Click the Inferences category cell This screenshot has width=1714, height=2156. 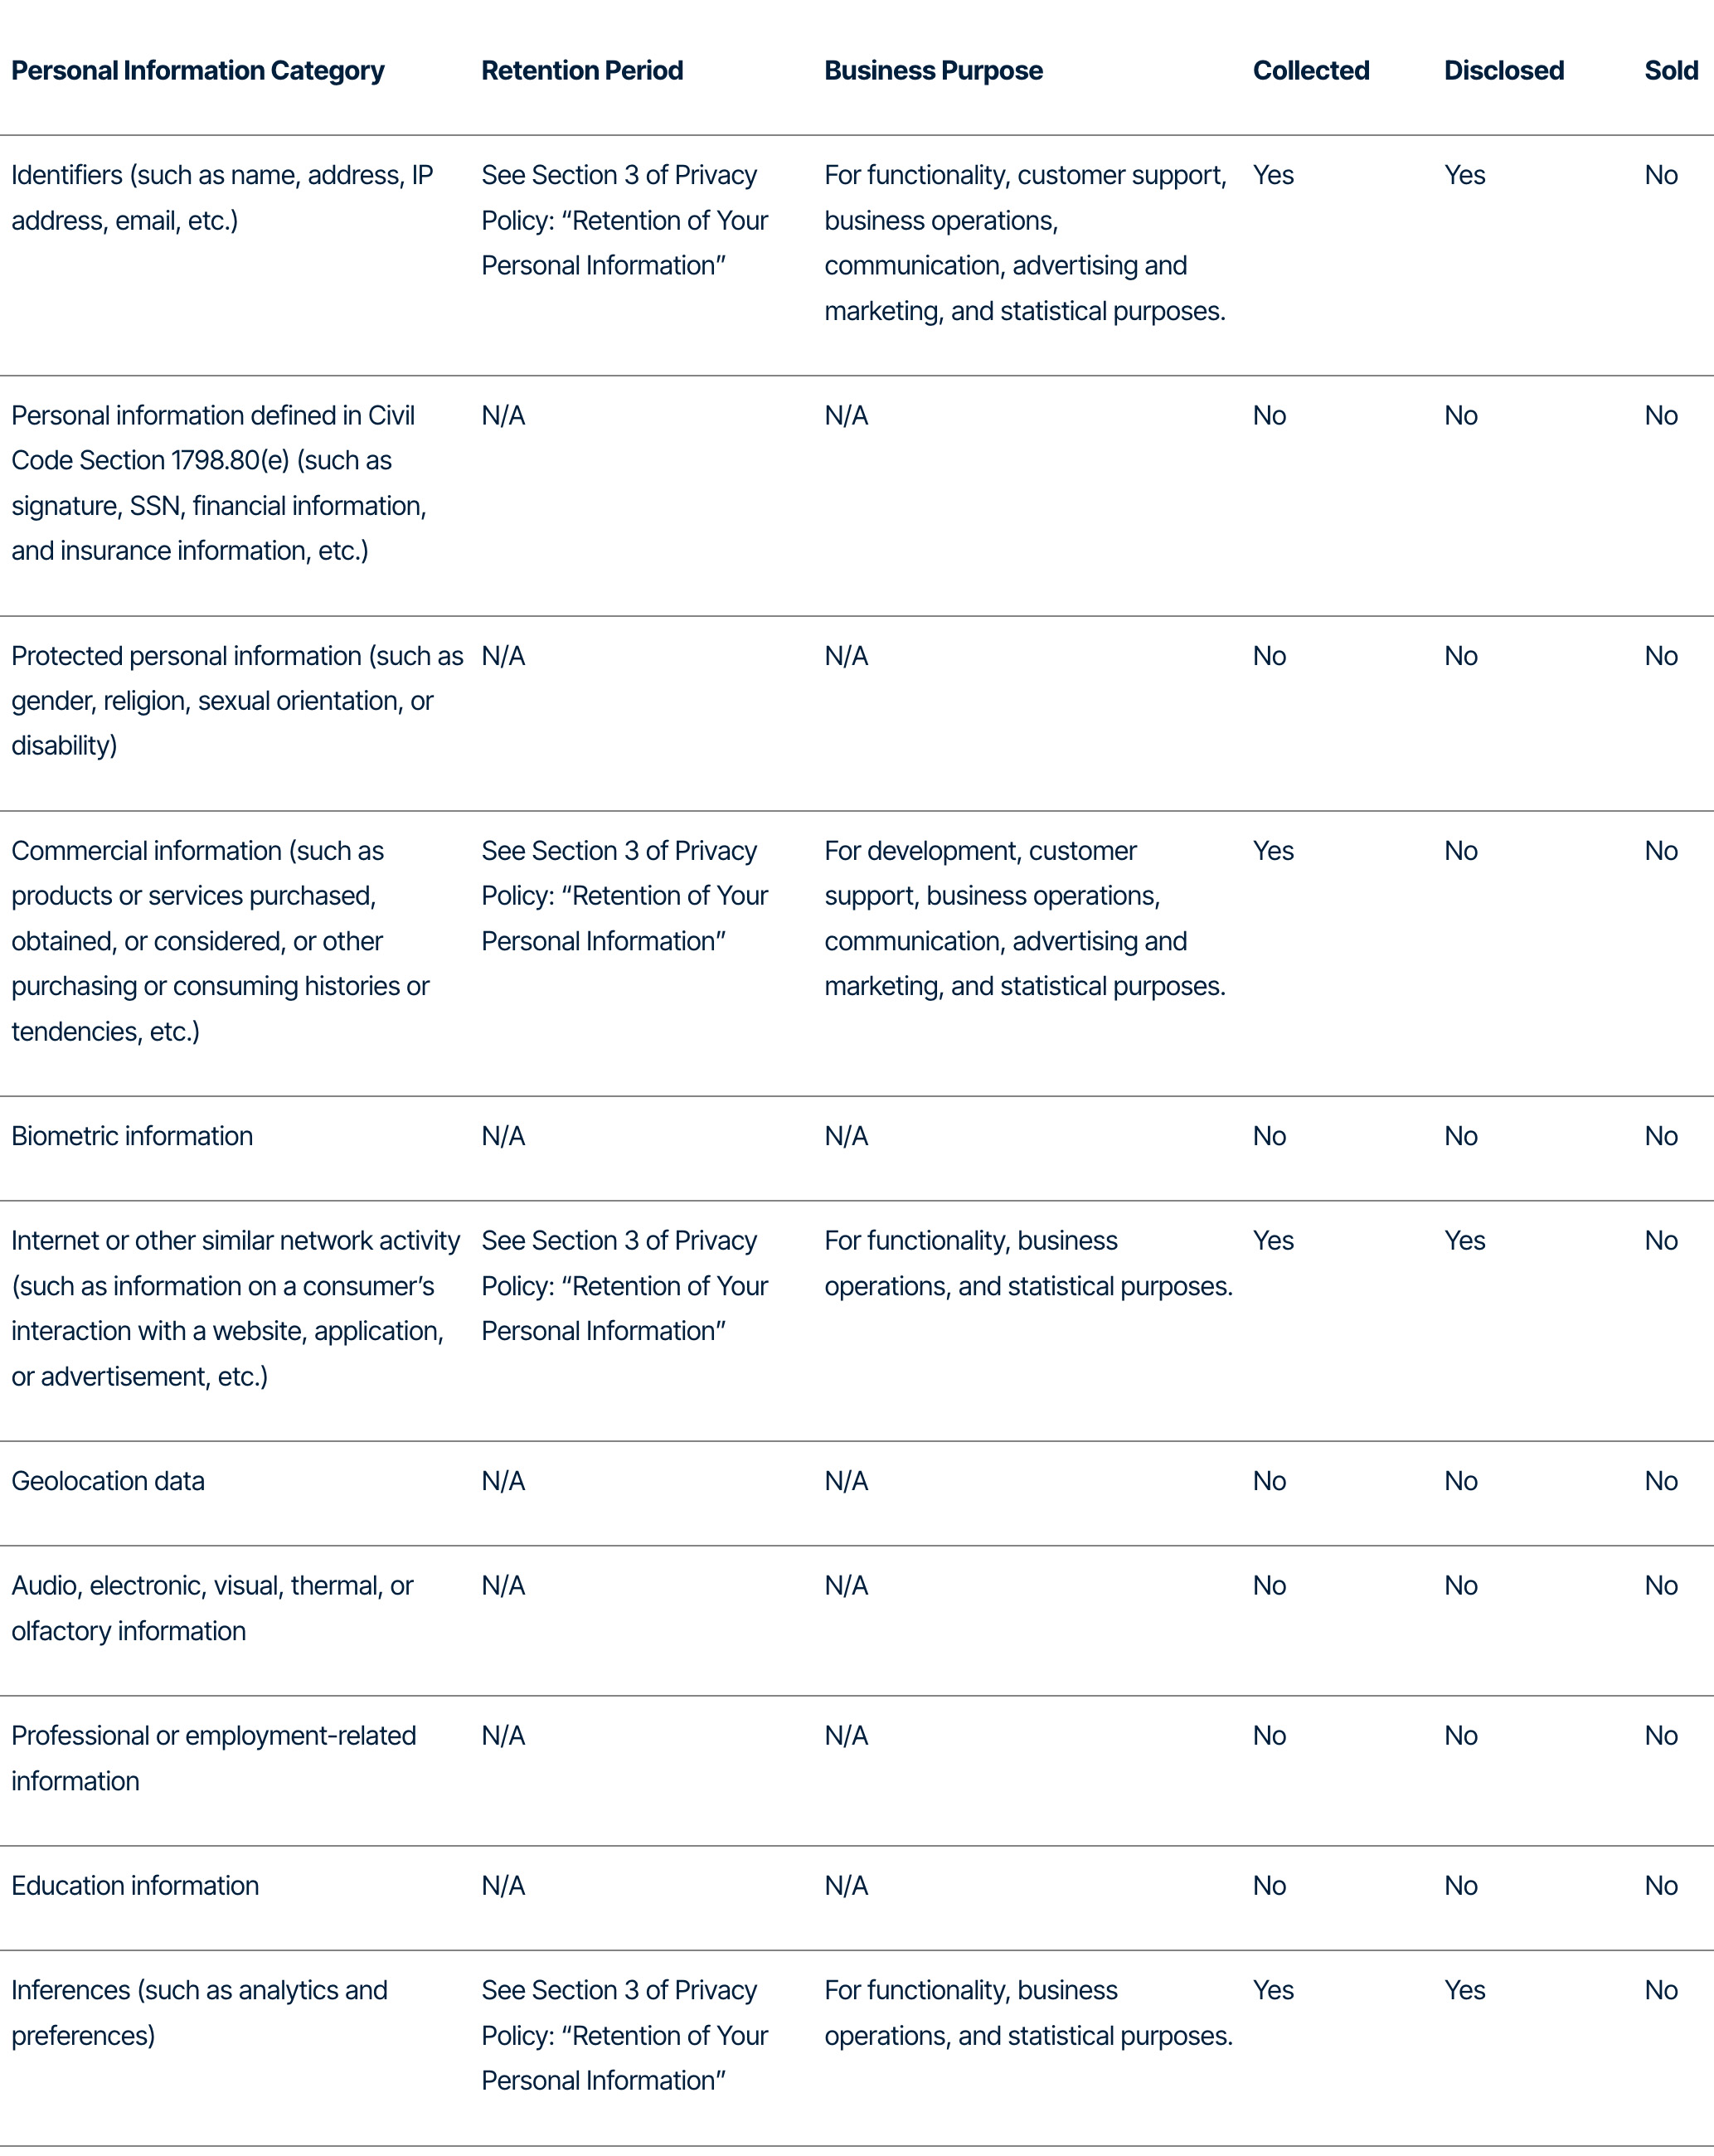pyautogui.click(x=199, y=2012)
